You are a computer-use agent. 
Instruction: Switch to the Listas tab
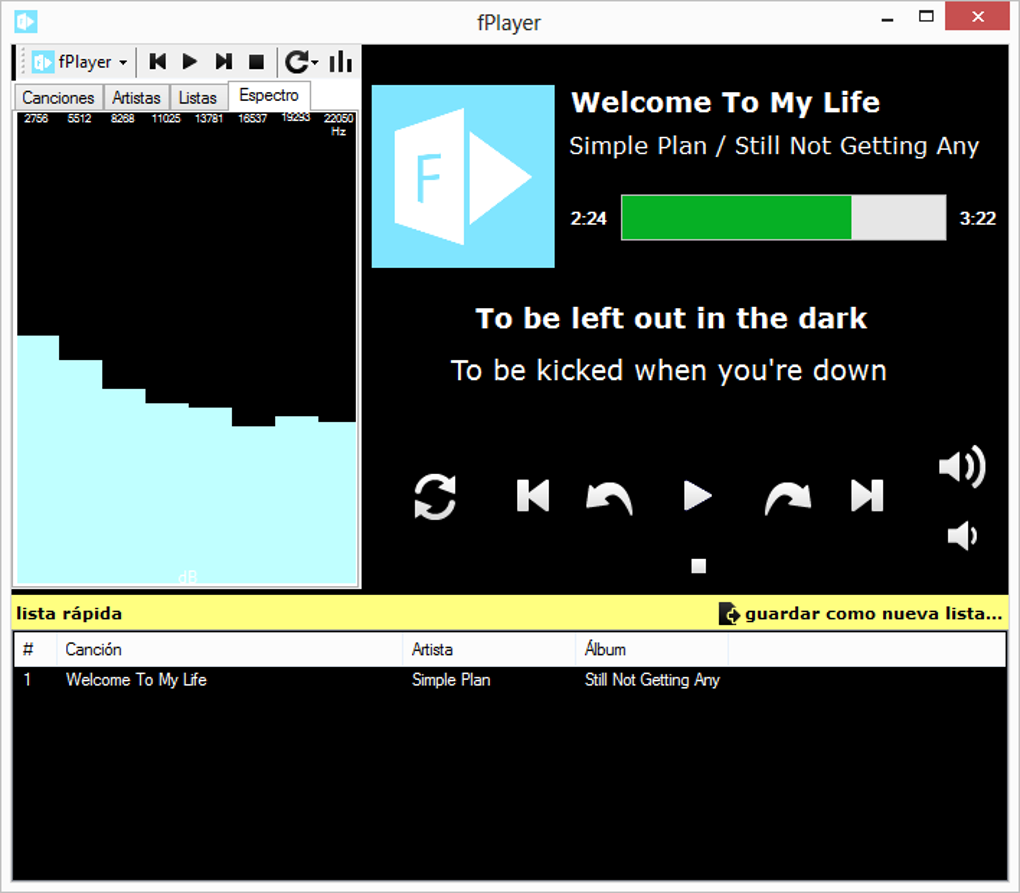click(198, 98)
